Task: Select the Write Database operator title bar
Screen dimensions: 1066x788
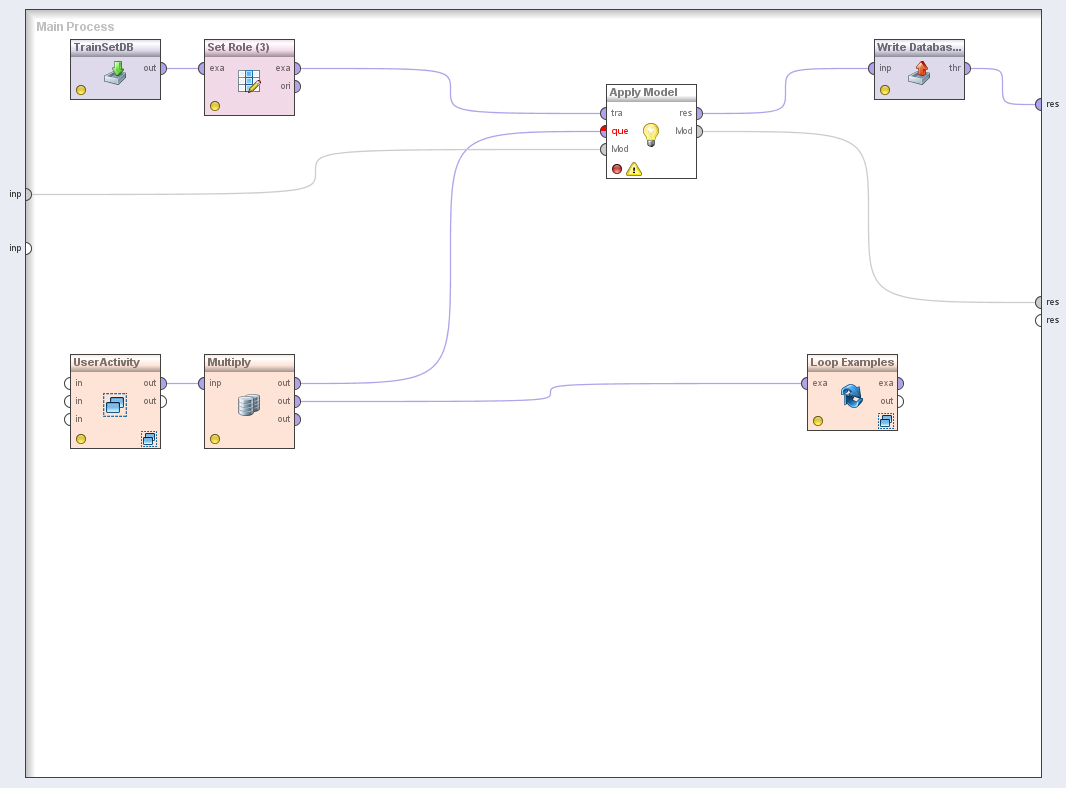Action: pyautogui.click(x=919, y=47)
